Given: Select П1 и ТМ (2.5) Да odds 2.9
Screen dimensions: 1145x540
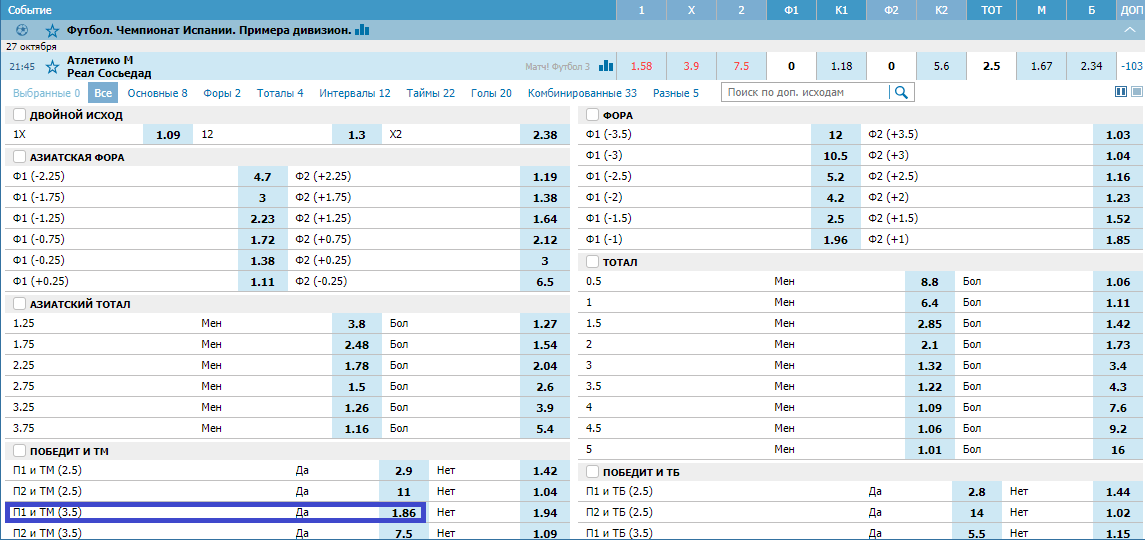Looking at the screenshot, I should (404, 471).
